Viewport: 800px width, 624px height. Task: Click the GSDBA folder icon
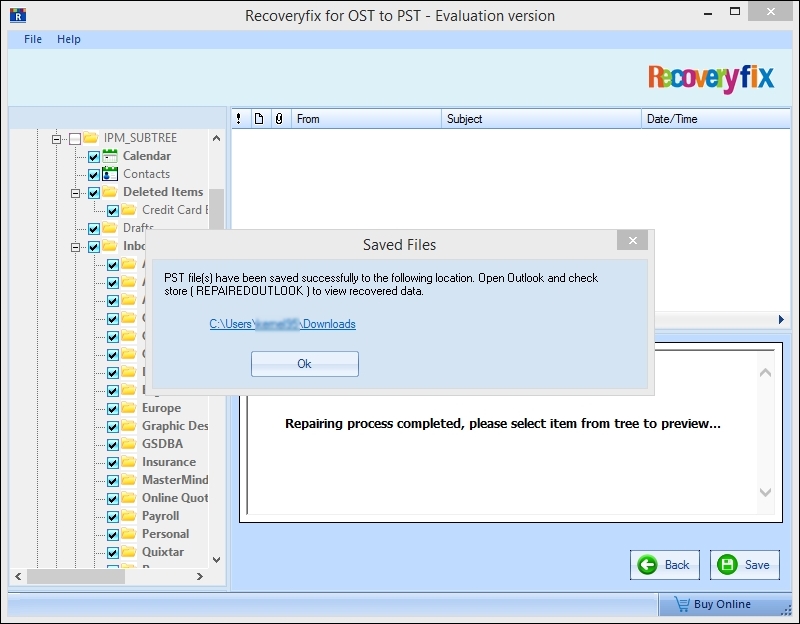point(129,443)
